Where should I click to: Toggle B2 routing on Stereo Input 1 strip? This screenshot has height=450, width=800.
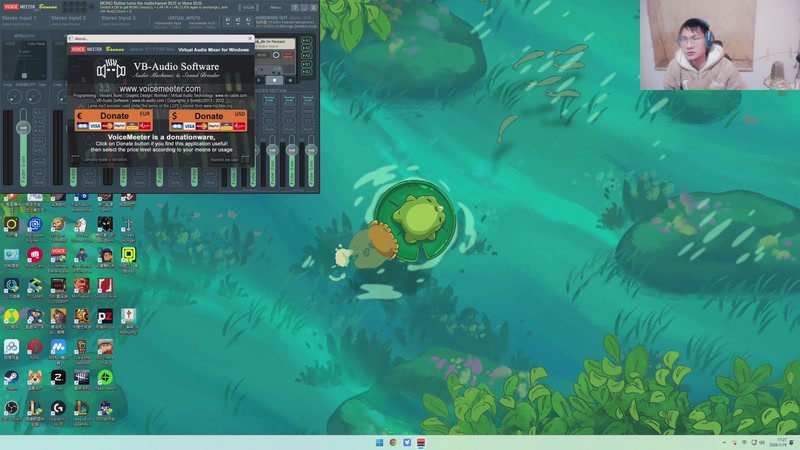pyautogui.click(x=39, y=151)
